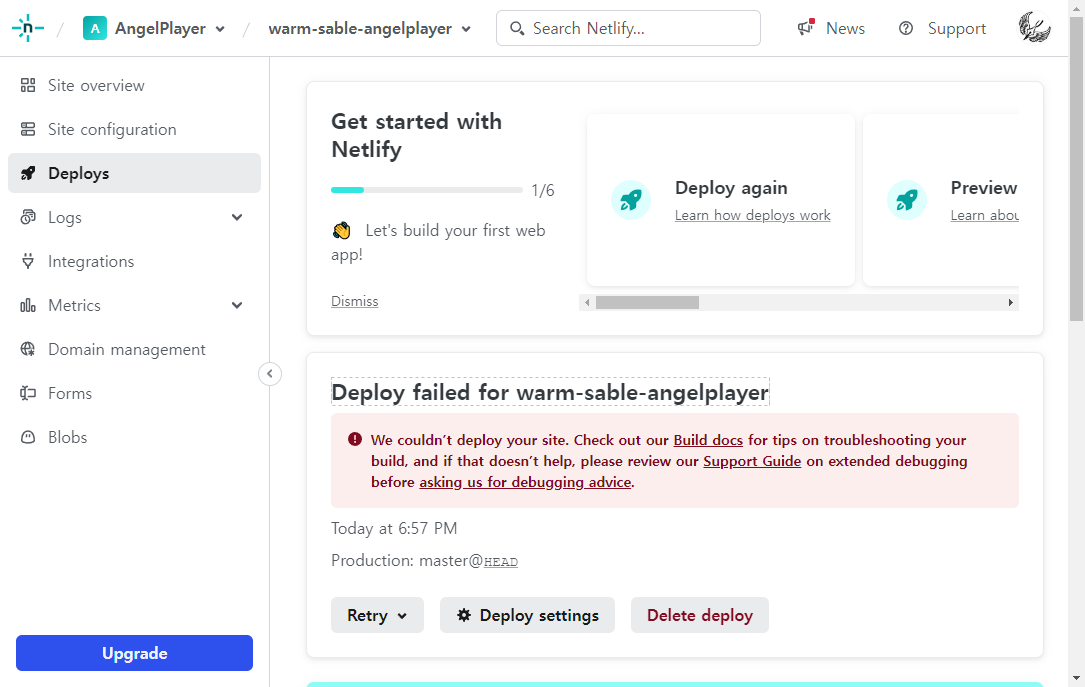
Task: Click the Delete deploy button
Action: (700, 615)
